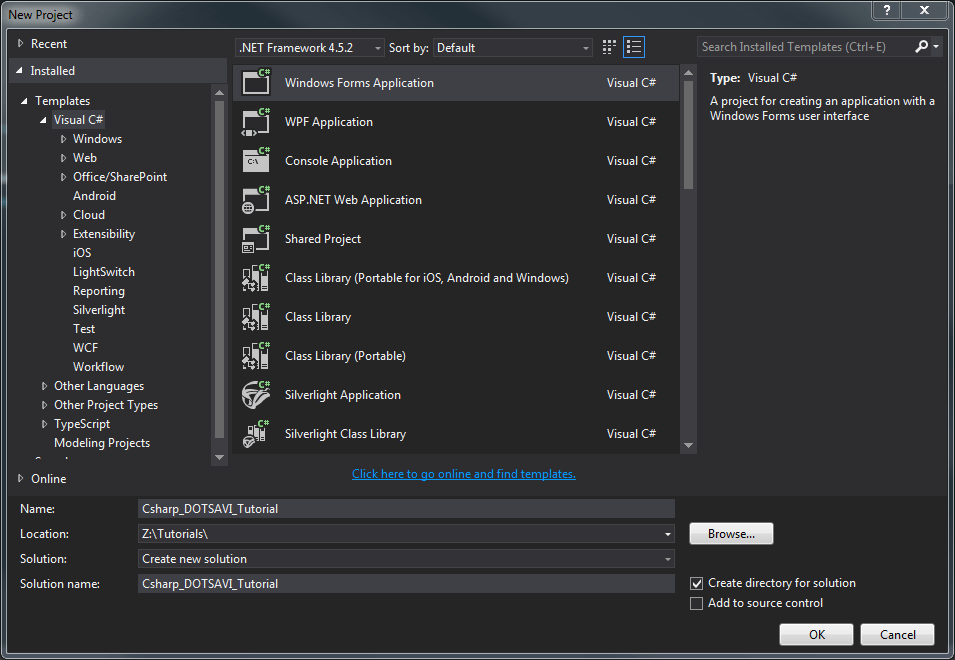Image resolution: width=955 pixels, height=660 pixels.
Task: Click the Cancel button
Action: tap(897, 634)
